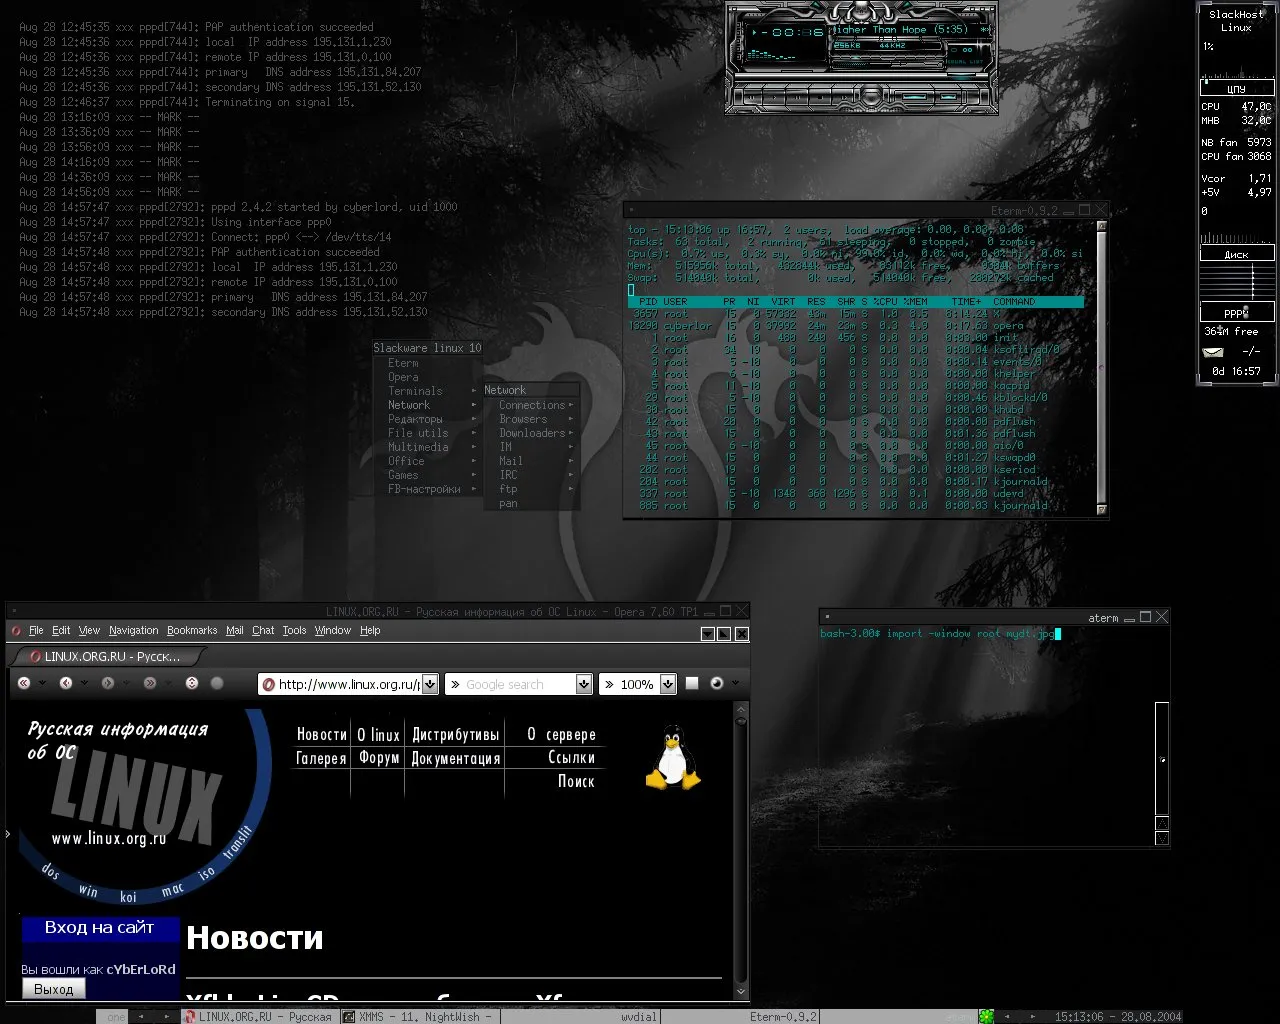Open the File menu in Opera
The width and height of the screenshot is (1280, 1024).
pos(36,631)
